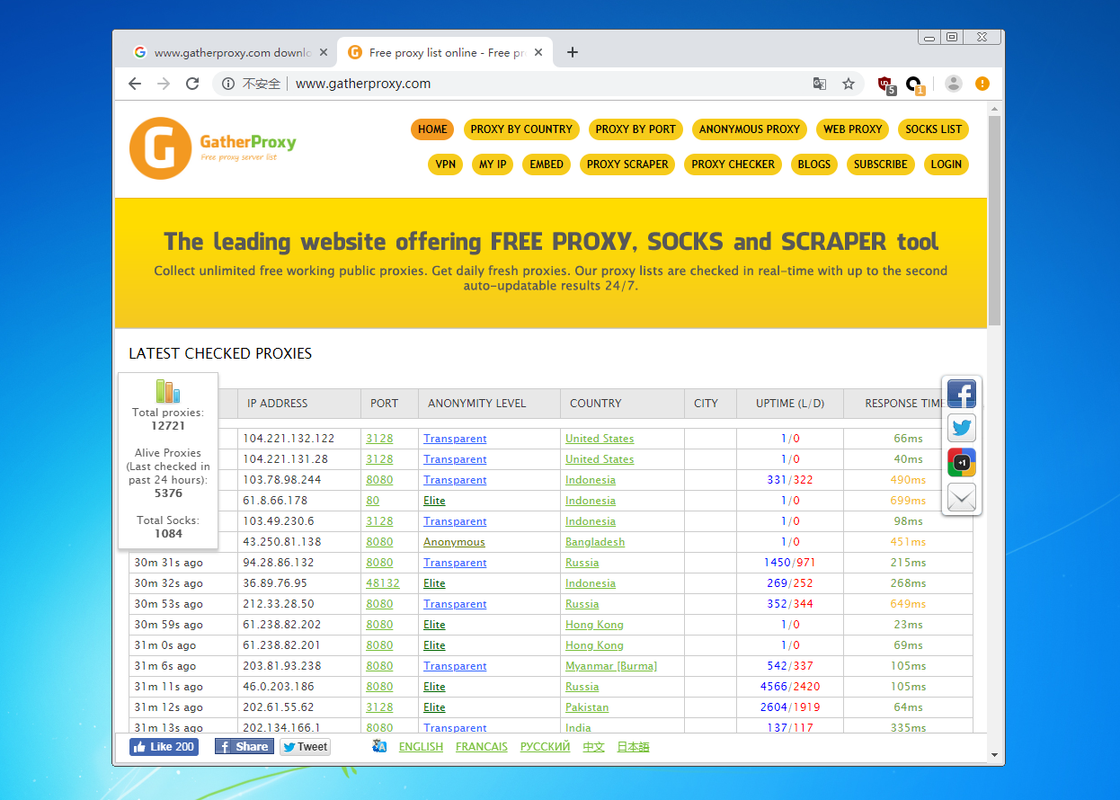The height and width of the screenshot is (800, 1120).
Task: Open the VPN page
Action: [x=446, y=164]
